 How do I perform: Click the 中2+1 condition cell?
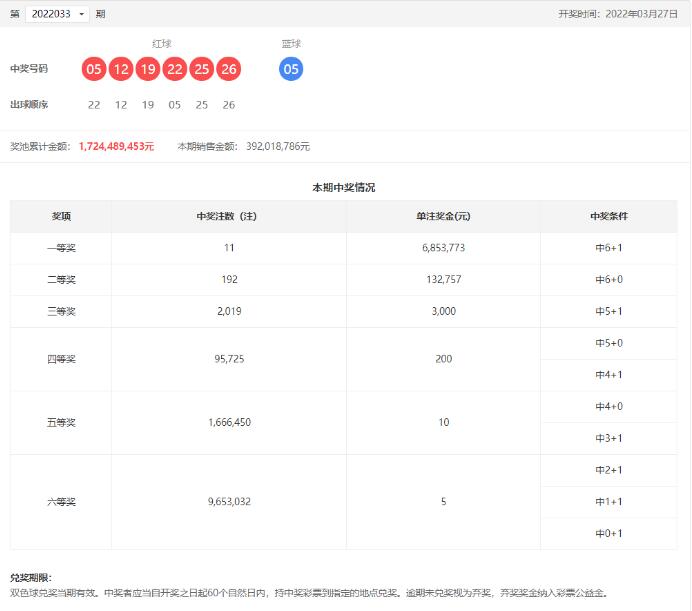click(x=609, y=470)
